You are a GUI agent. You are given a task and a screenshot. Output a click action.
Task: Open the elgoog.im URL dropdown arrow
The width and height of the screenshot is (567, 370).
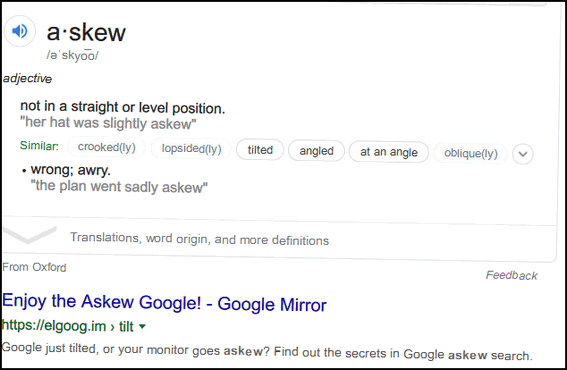142,327
